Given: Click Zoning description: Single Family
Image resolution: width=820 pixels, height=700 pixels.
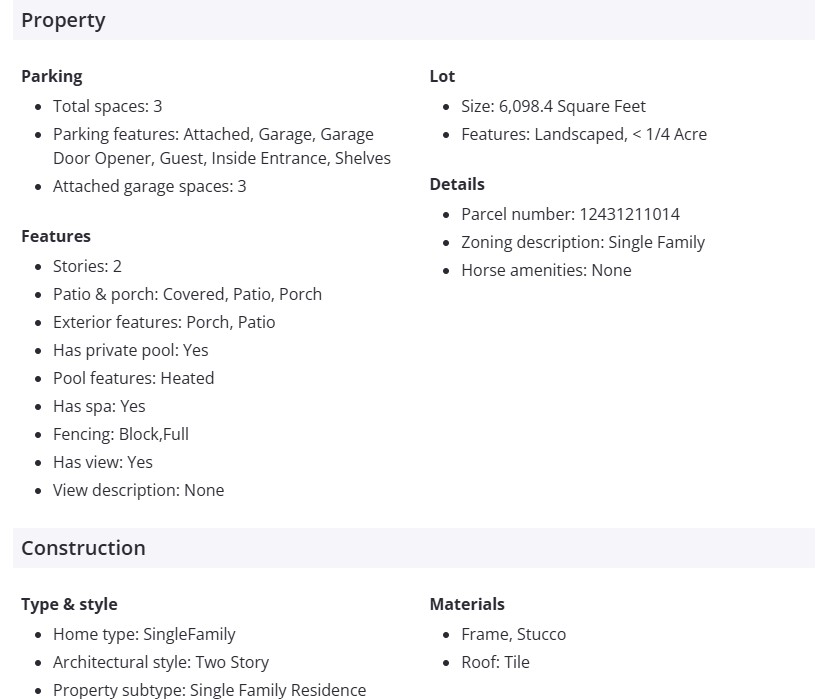Looking at the screenshot, I should tap(583, 242).
